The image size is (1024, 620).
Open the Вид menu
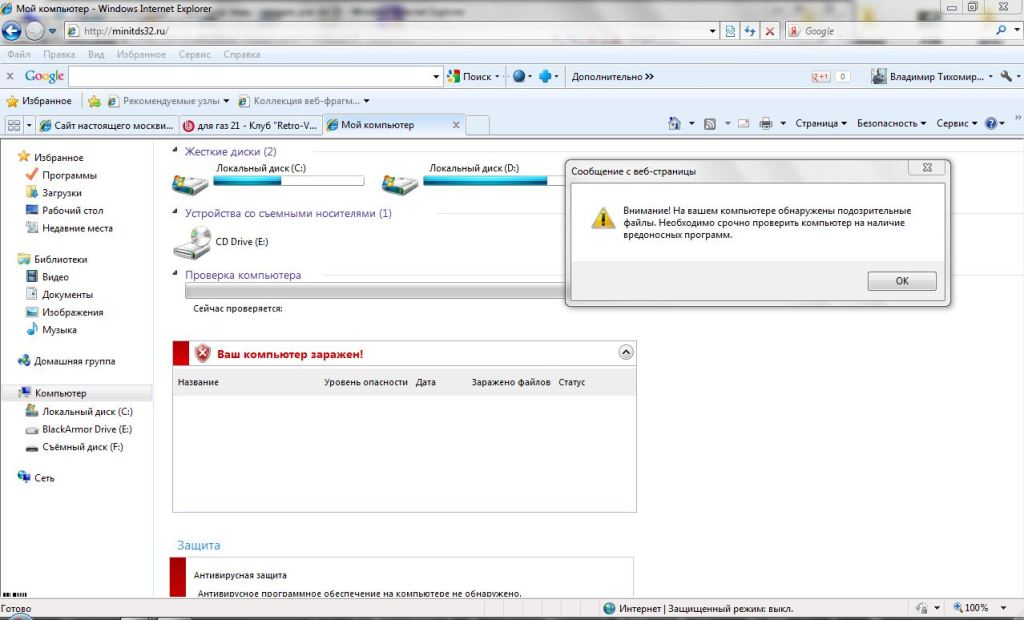(96, 54)
